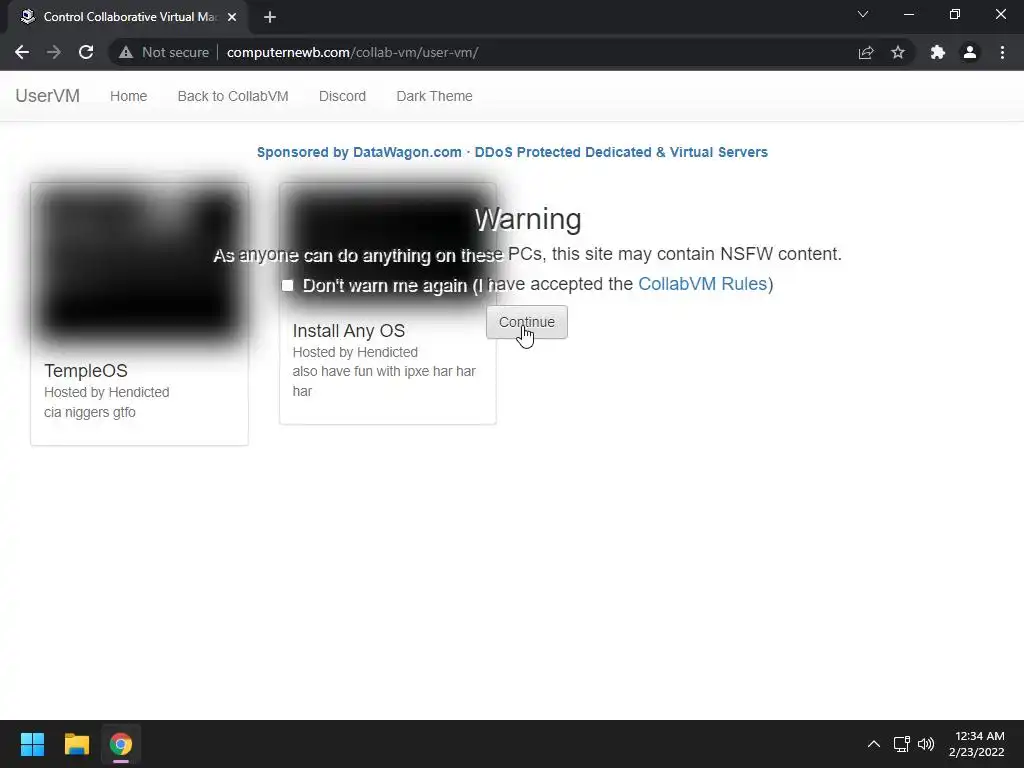Open File Explorer from the taskbar
1024x768 pixels.
pos(76,744)
